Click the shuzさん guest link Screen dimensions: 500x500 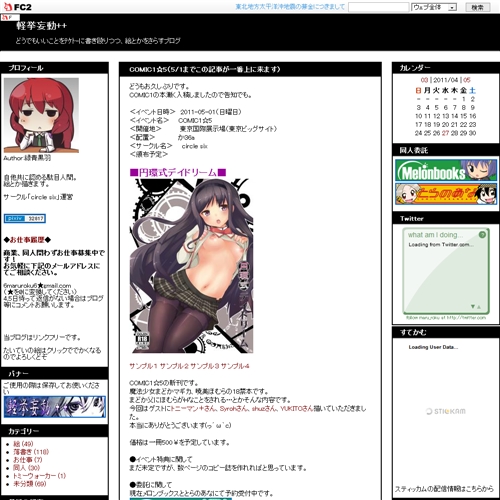tap(264, 409)
